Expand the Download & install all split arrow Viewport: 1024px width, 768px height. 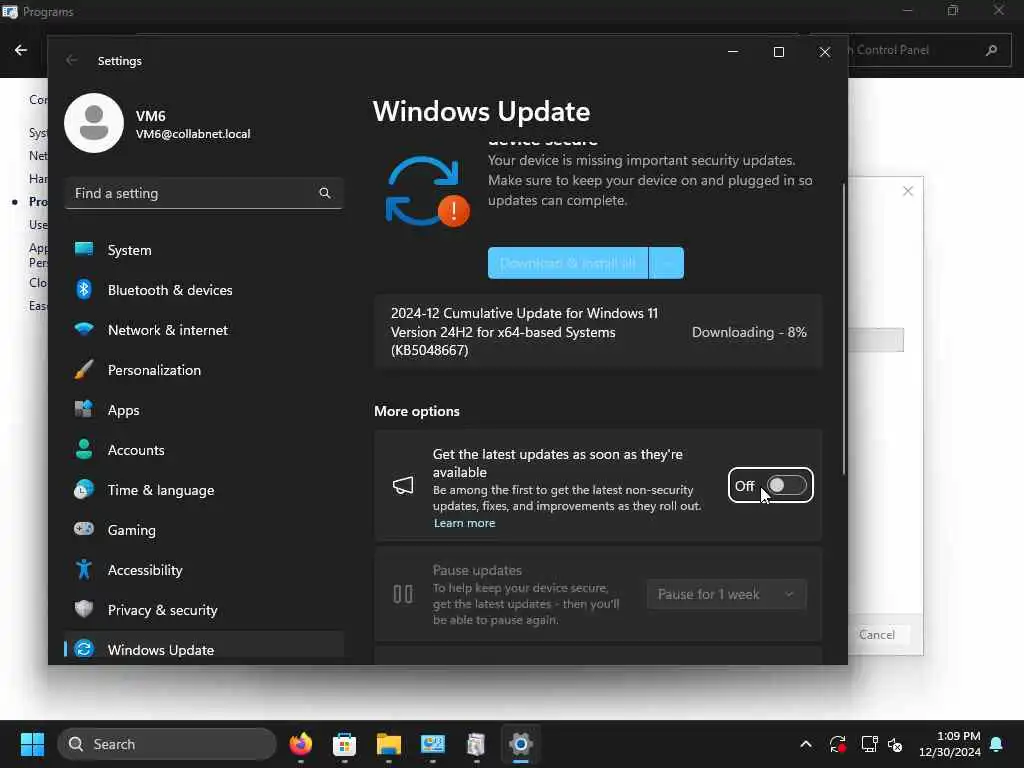(x=667, y=263)
